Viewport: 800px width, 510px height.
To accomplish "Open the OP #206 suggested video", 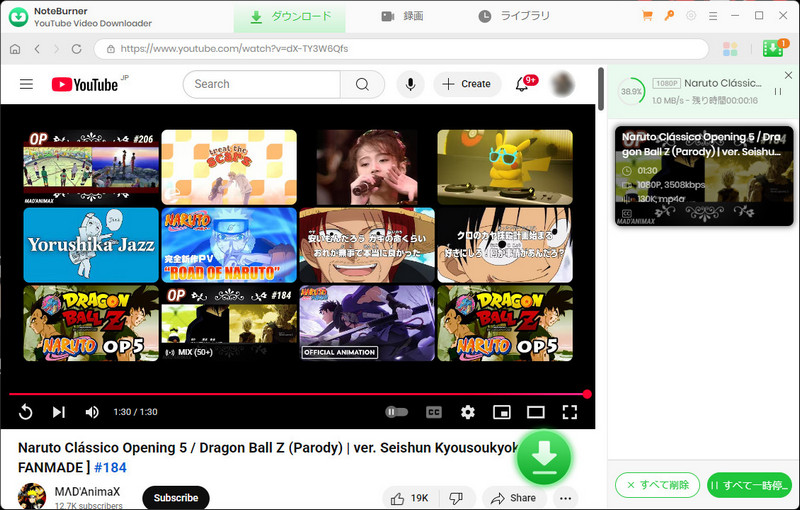I will (x=91, y=167).
